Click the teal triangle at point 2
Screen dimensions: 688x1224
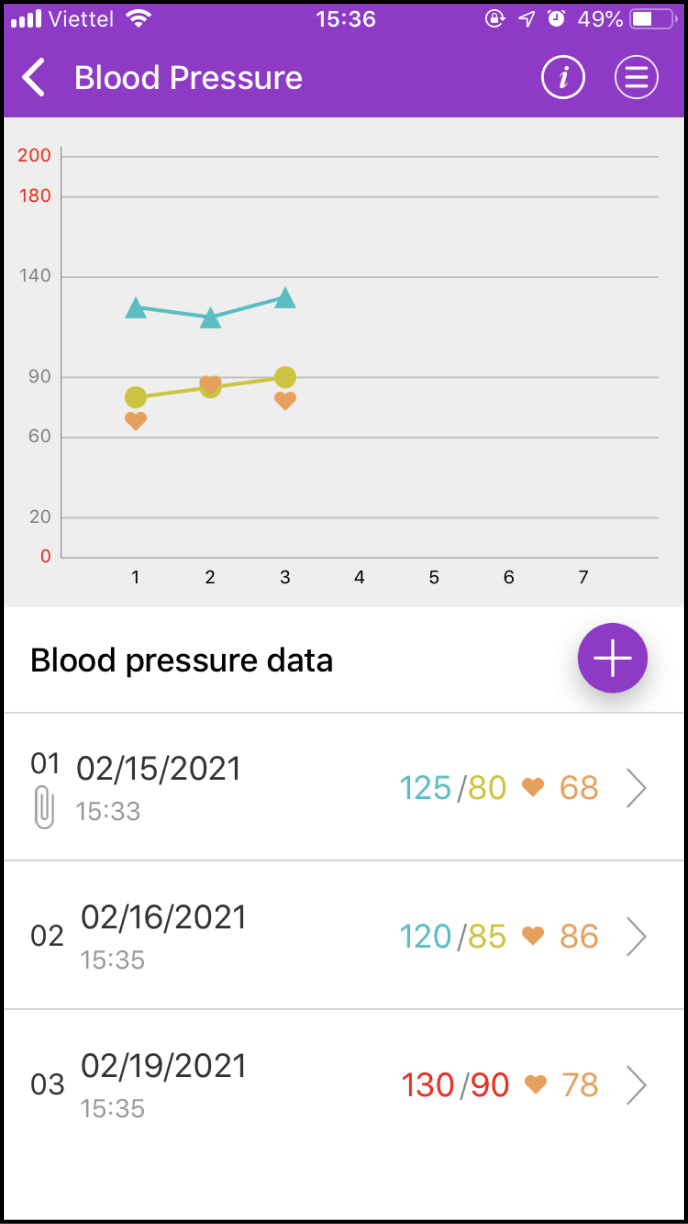point(210,318)
